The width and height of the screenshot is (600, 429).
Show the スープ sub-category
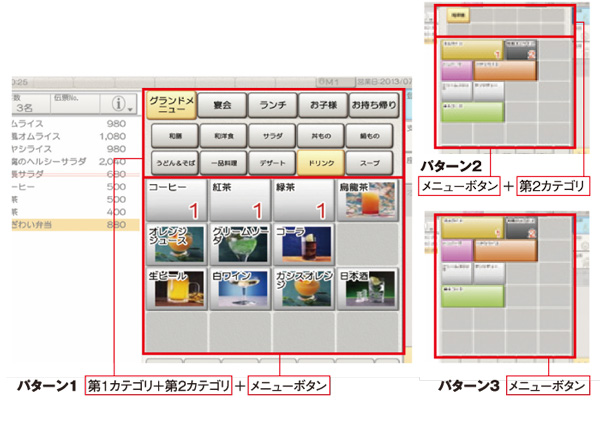tap(370, 163)
